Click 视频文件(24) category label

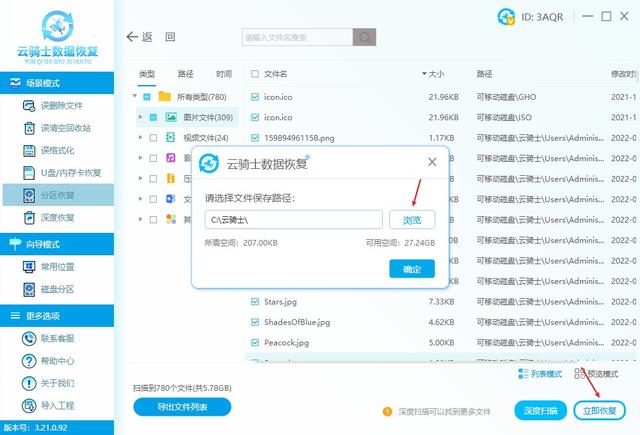206,138
